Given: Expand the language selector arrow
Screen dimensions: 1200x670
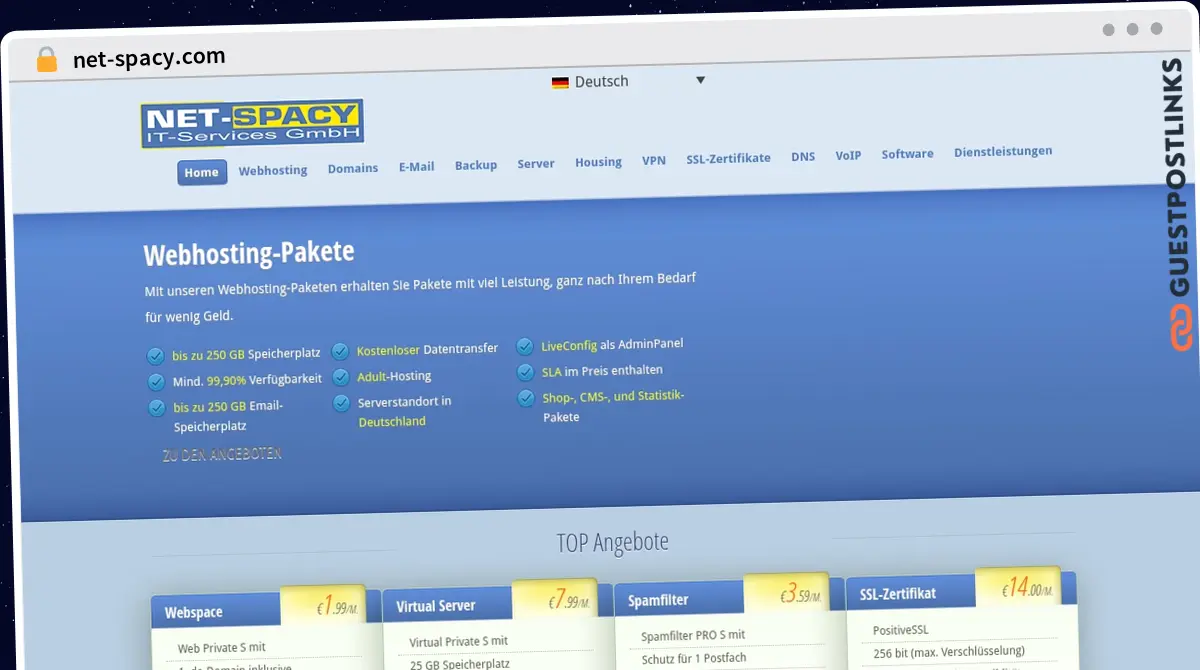Looking at the screenshot, I should pos(700,80).
